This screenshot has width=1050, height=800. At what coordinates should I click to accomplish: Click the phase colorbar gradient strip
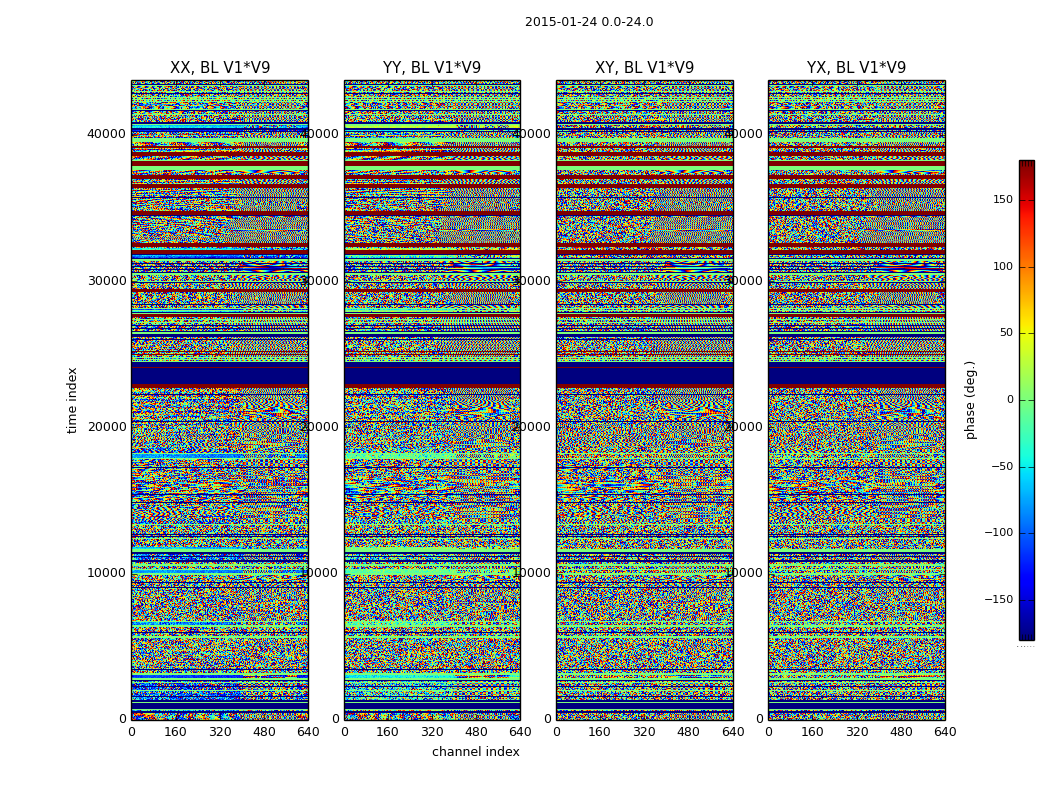pyautogui.click(x=1027, y=400)
